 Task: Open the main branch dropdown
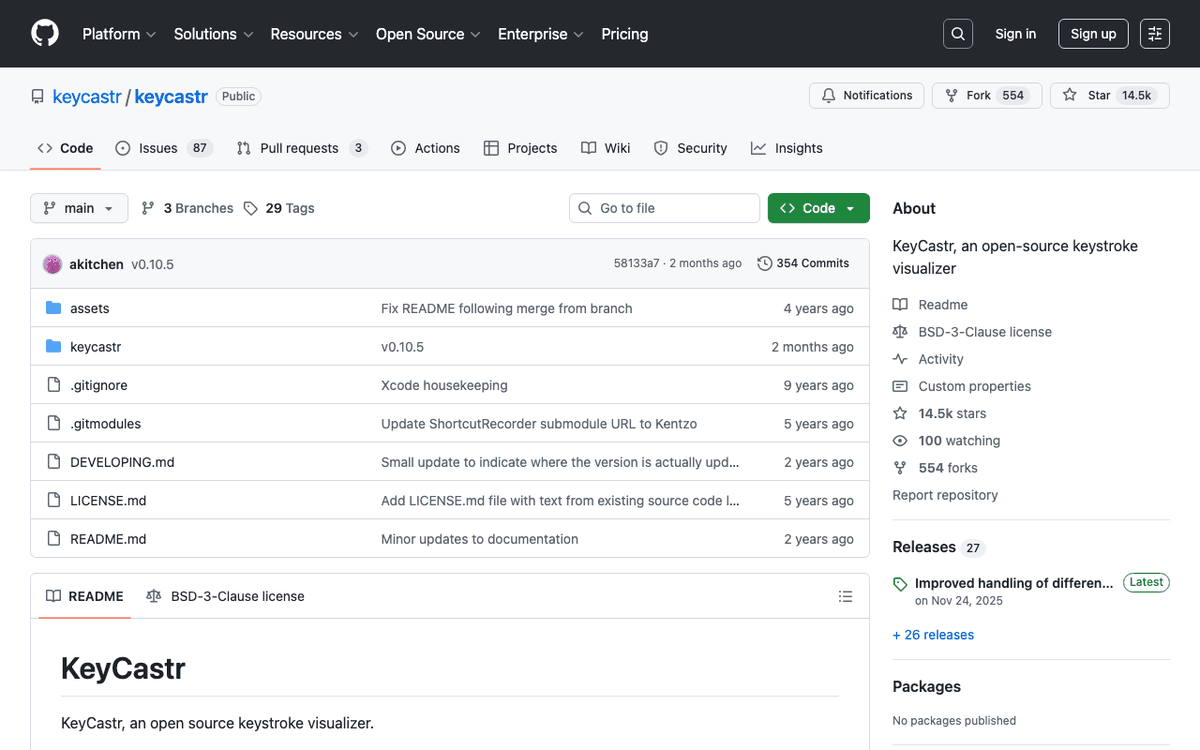pyautogui.click(x=78, y=208)
